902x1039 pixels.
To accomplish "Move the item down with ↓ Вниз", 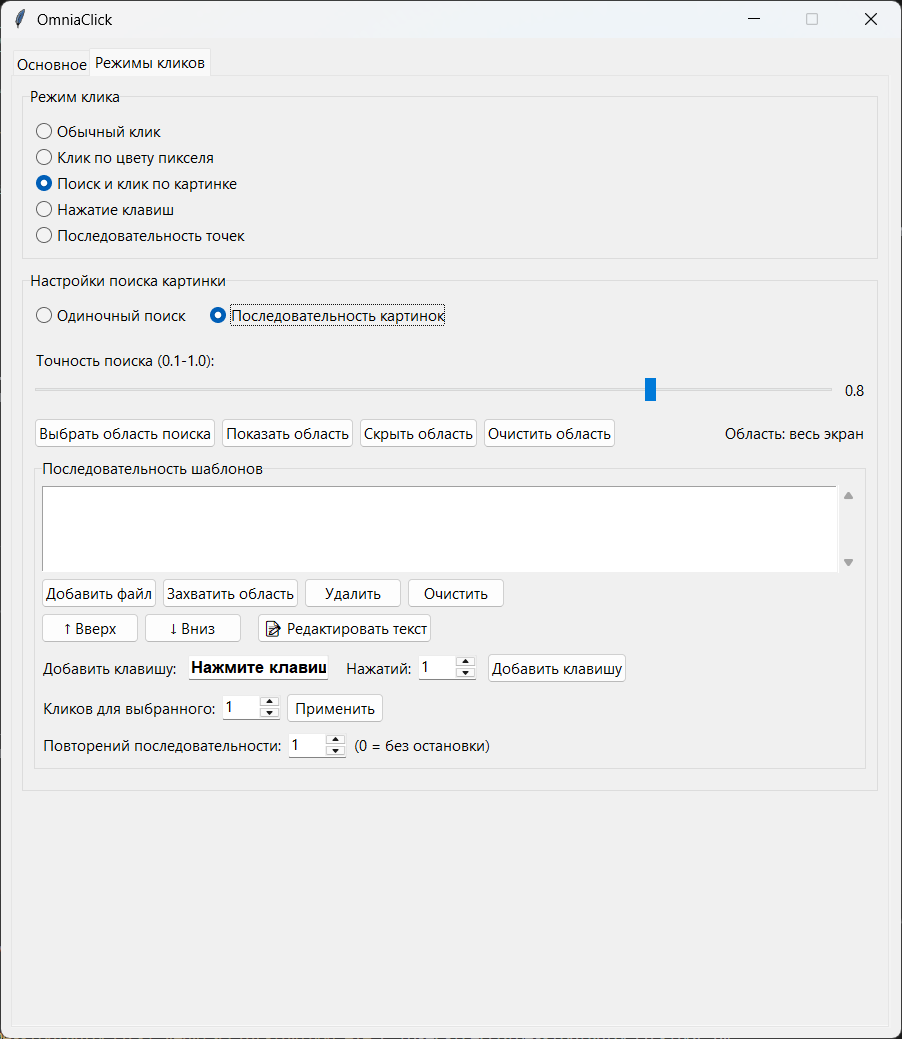I will pyautogui.click(x=192, y=628).
